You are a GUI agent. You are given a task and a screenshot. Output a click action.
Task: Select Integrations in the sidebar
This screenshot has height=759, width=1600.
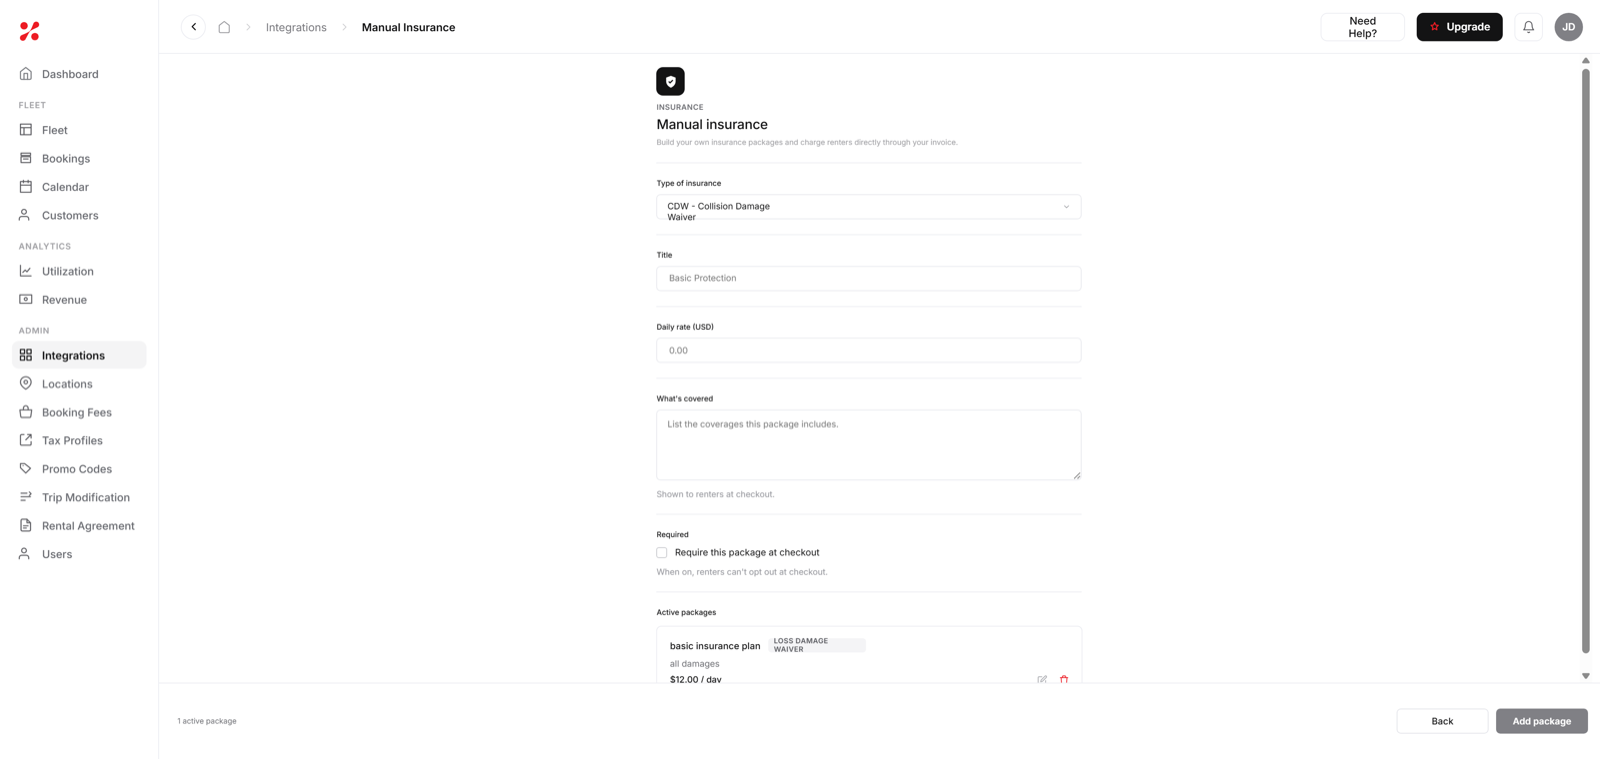[79, 355]
